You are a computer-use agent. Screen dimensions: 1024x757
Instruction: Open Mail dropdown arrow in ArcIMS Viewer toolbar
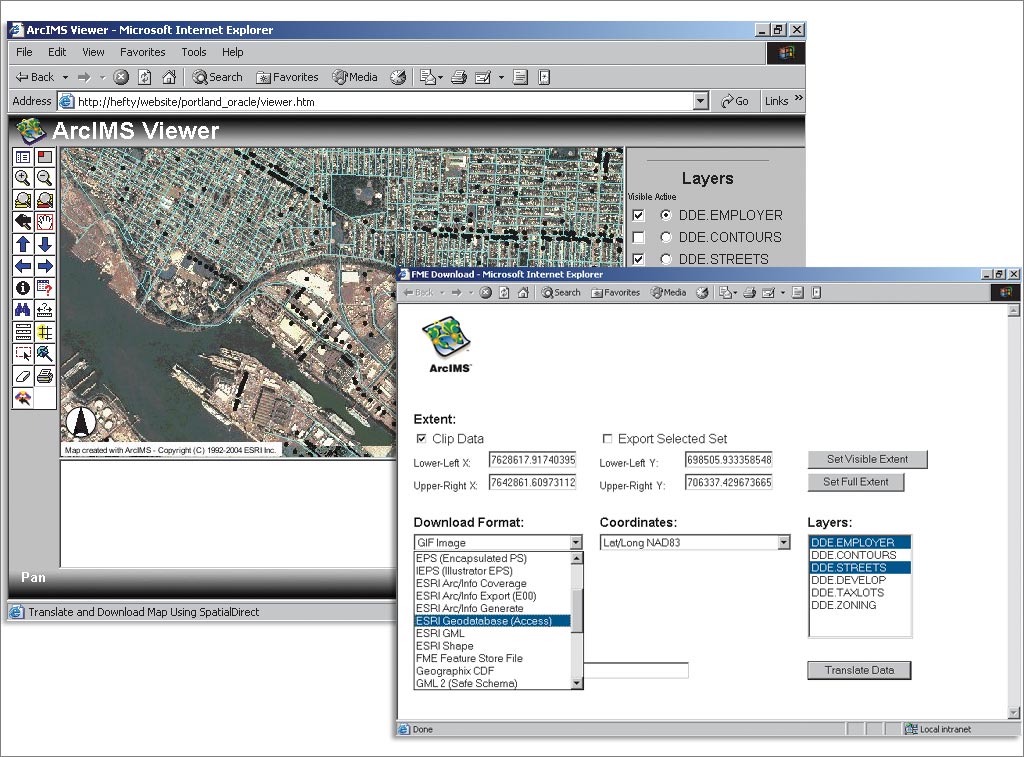click(440, 77)
